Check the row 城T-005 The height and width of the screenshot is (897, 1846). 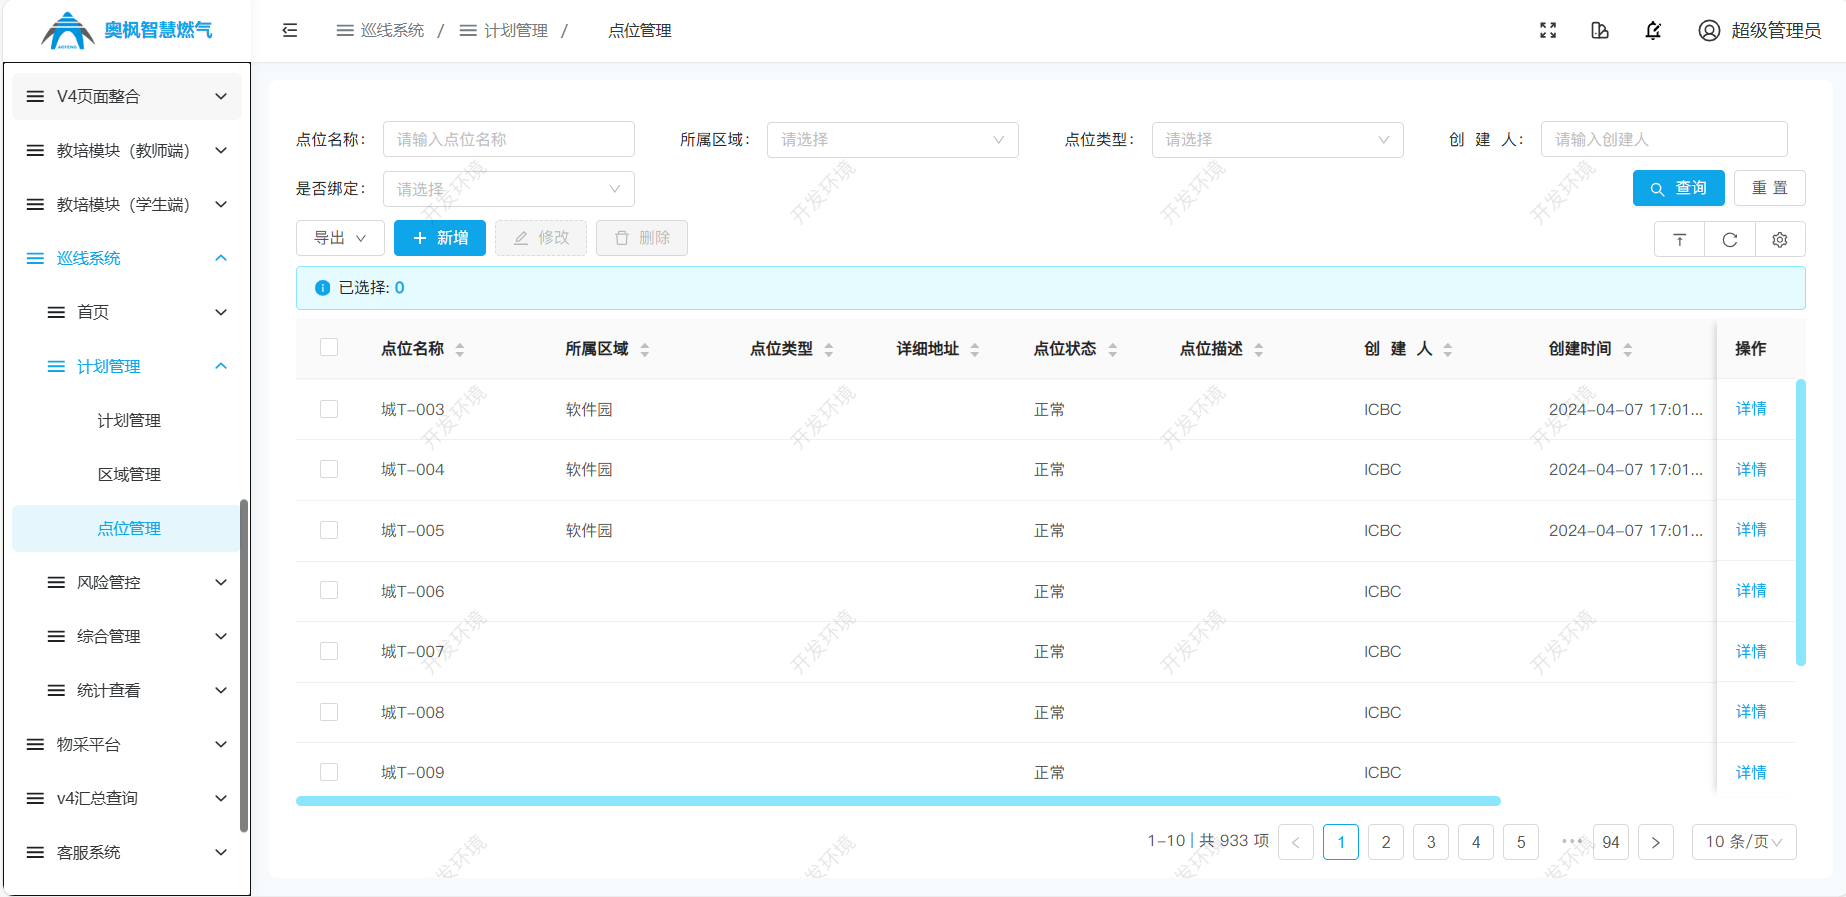[x=329, y=530]
